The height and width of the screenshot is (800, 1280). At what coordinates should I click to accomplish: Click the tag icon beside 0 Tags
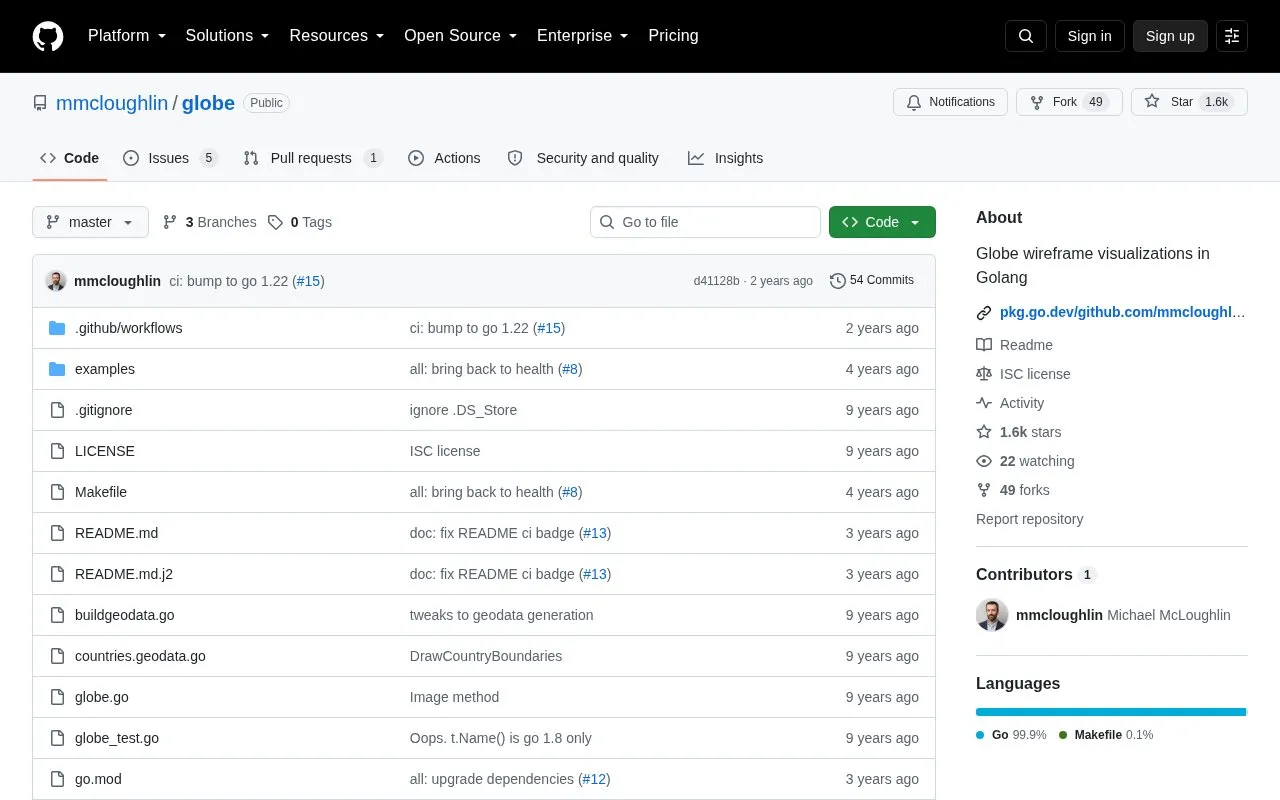(275, 222)
